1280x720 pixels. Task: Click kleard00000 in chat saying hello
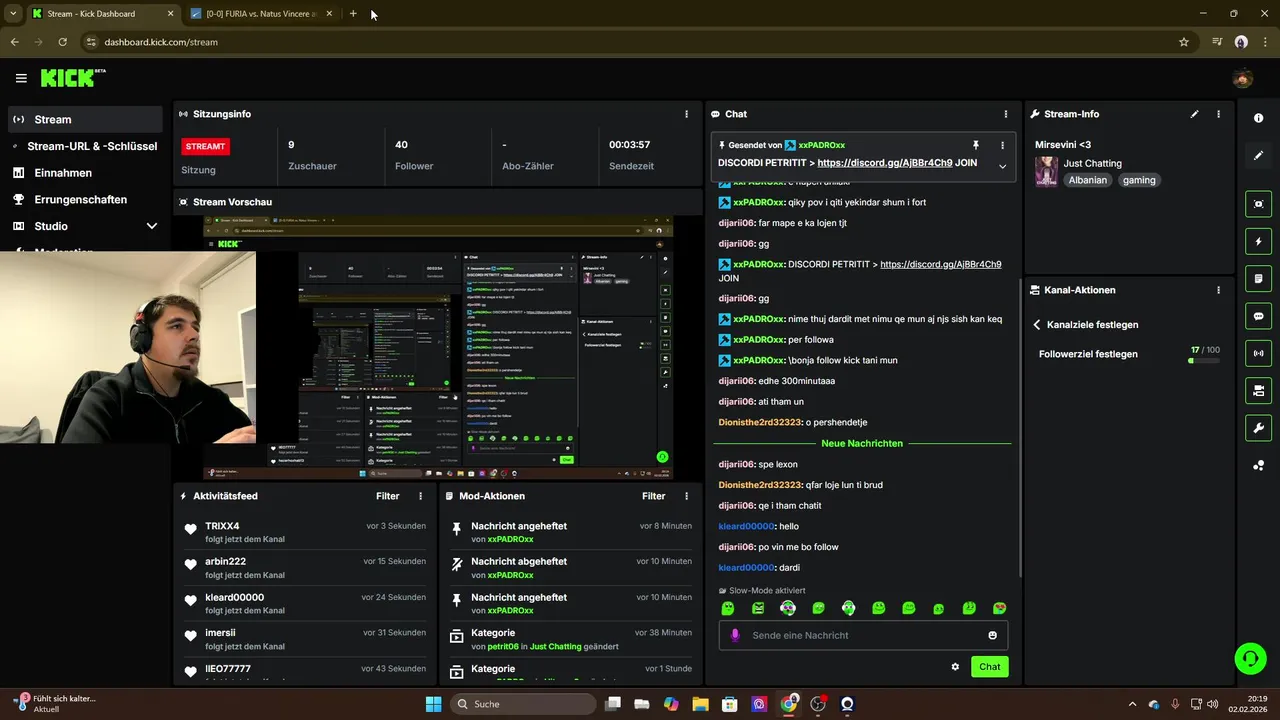(x=746, y=526)
